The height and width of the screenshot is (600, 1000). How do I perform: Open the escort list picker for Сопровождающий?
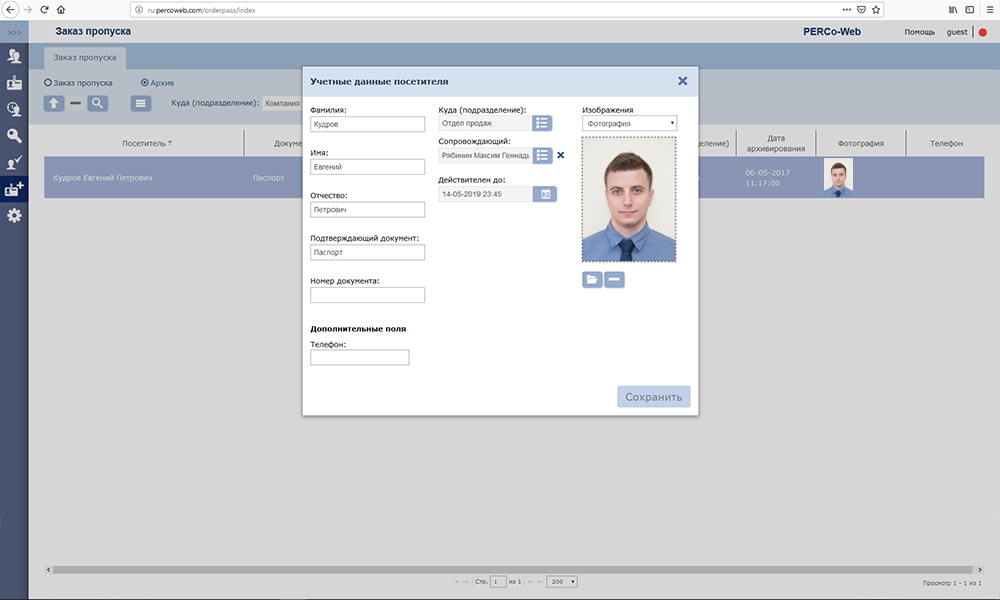pyautogui.click(x=542, y=155)
